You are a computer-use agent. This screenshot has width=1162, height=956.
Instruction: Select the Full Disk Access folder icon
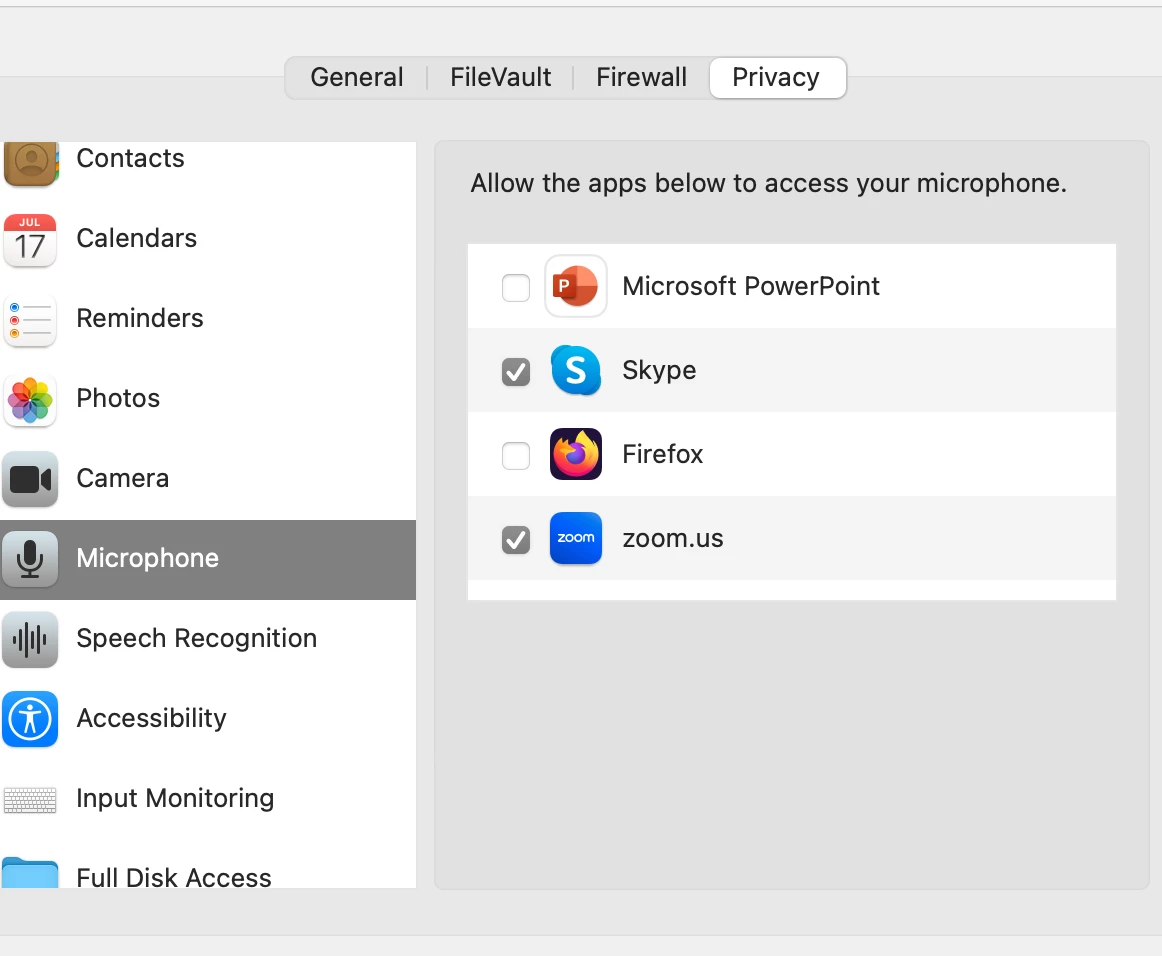click(30, 873)
